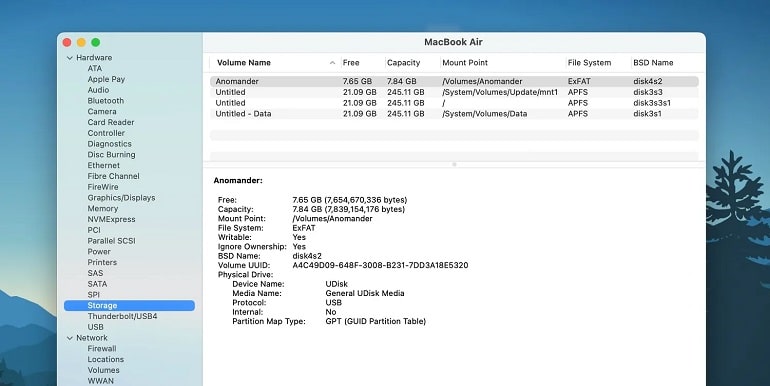Click the green zoom window button
Image resolution: width=770 pixels, height=386 pixels.
96,43
